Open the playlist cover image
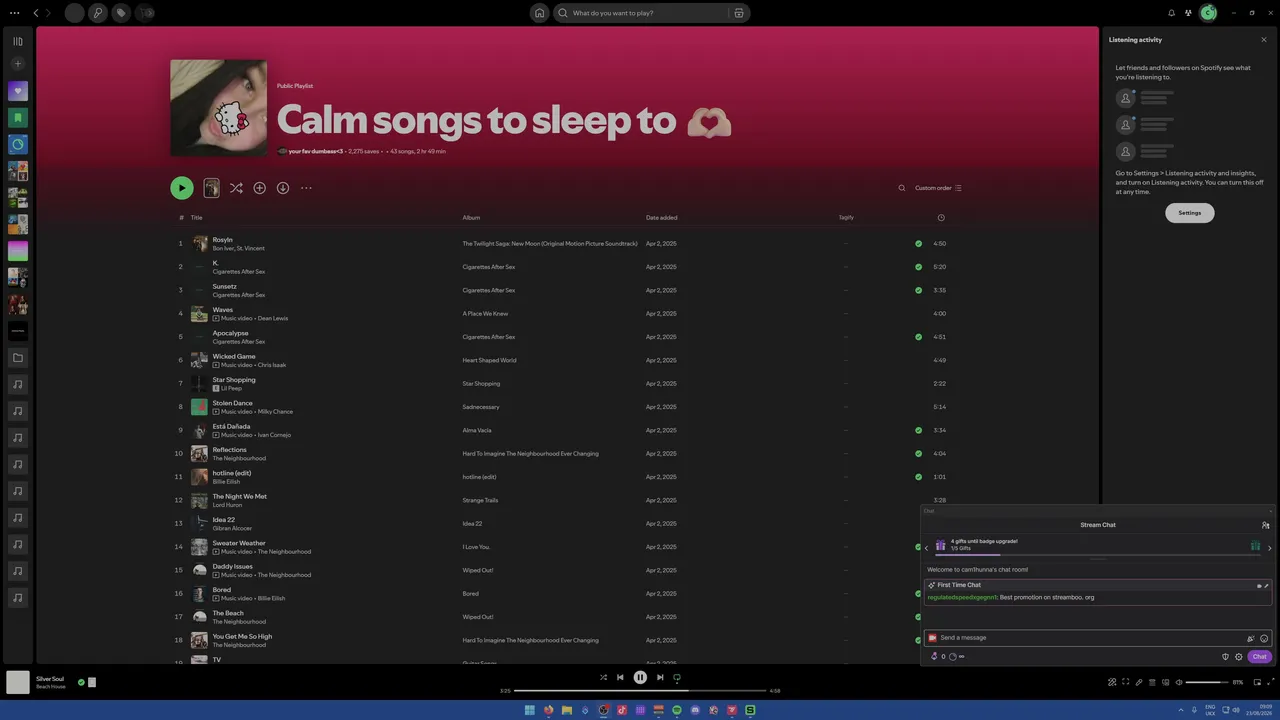The image size is (1280, 720). 218,108
